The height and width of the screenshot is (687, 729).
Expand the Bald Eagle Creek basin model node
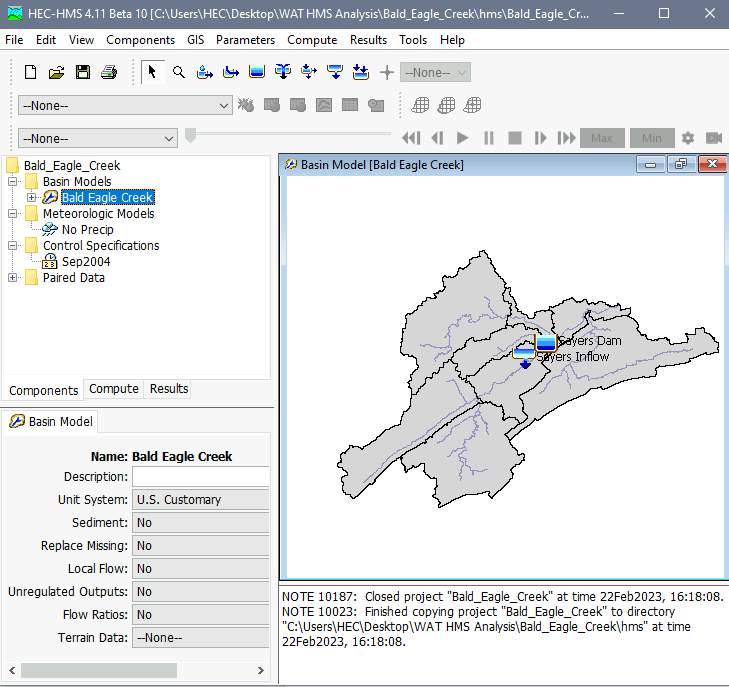click(31, 198)
